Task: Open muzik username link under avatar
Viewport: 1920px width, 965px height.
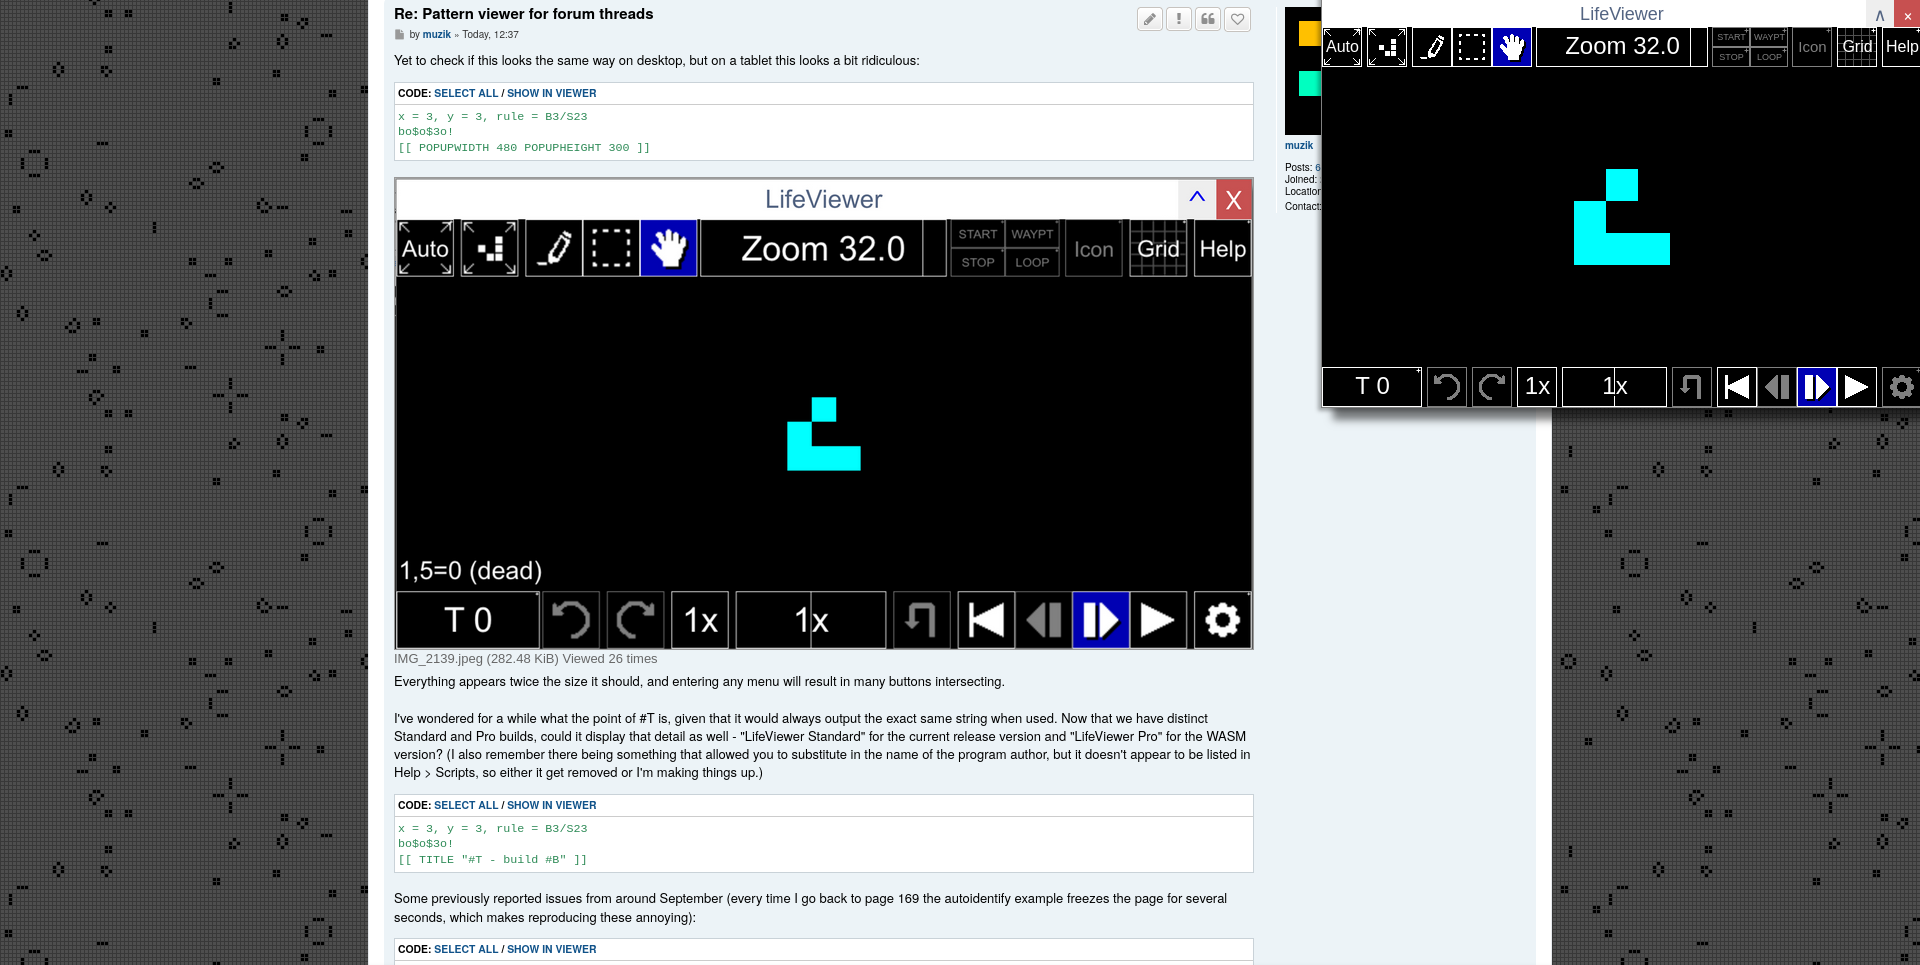Action: (1299, 146)
